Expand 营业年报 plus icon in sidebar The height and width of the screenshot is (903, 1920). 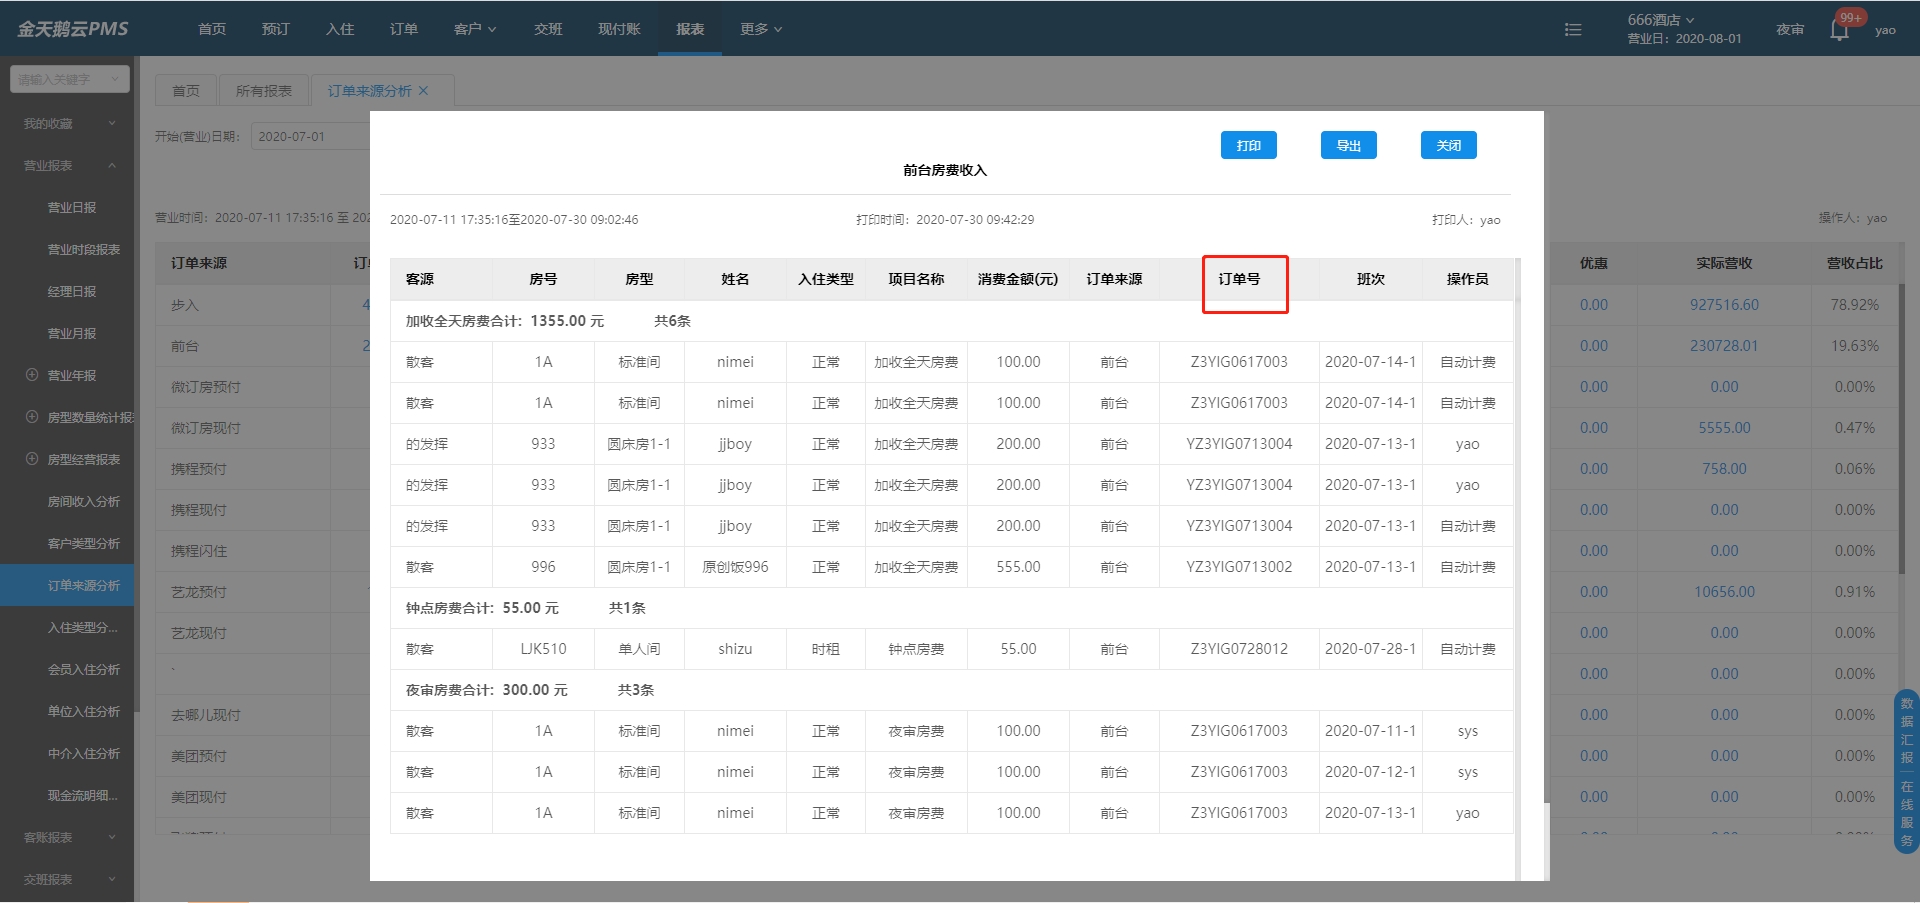pyautogui.click(x=32, y=375)
